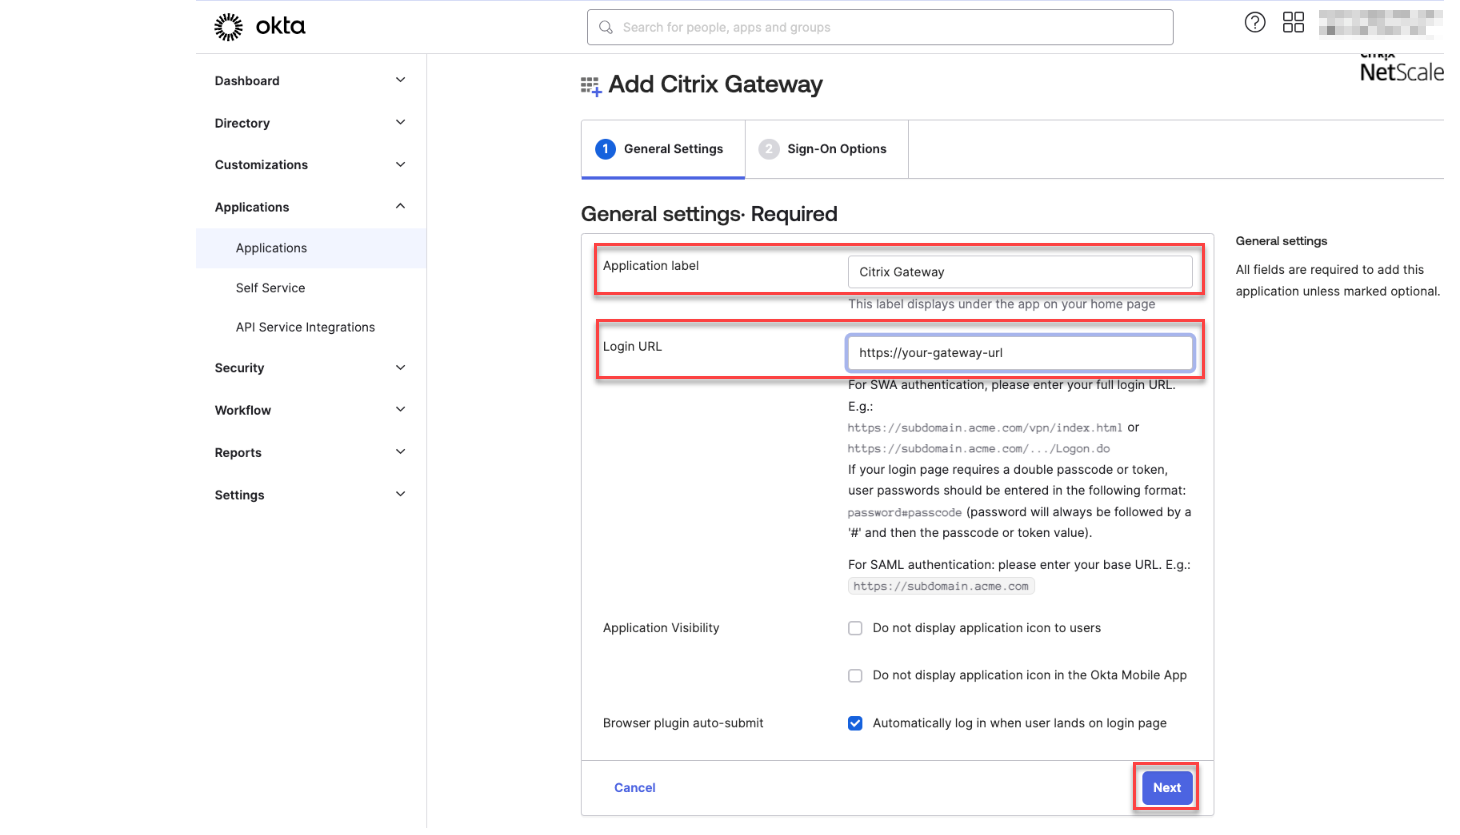Screen dimensions: 1460x835
Task: Click the example https://subdomain.acme.com base URL
Action: tap(941, 587)
